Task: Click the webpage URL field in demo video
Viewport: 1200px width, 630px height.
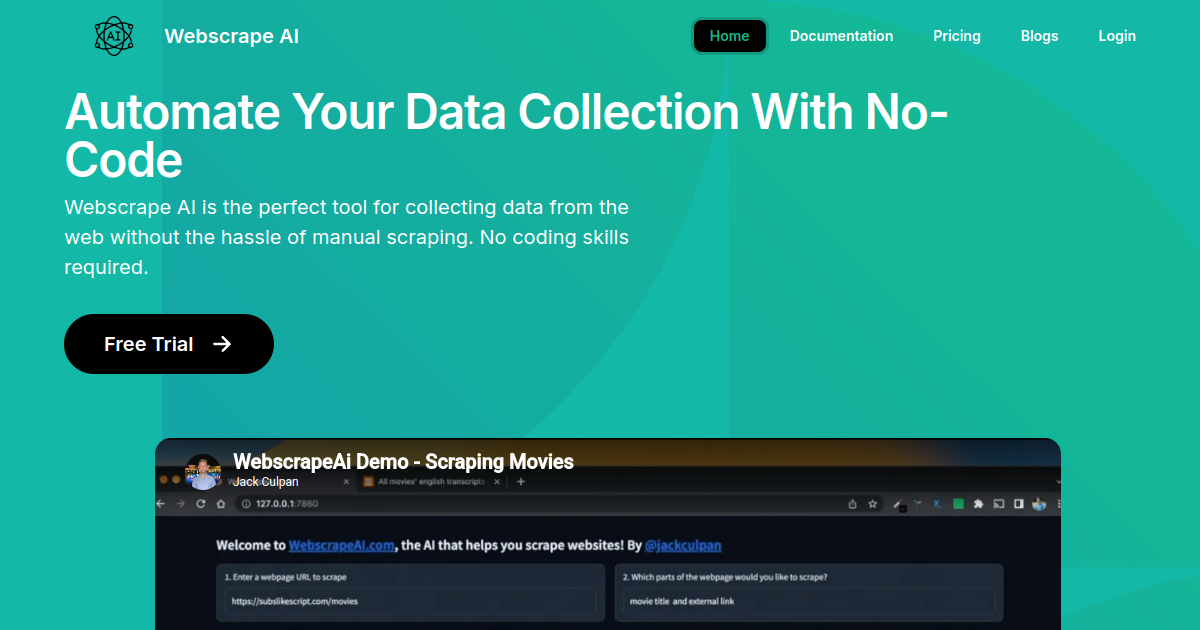Action: click(411, 601)
